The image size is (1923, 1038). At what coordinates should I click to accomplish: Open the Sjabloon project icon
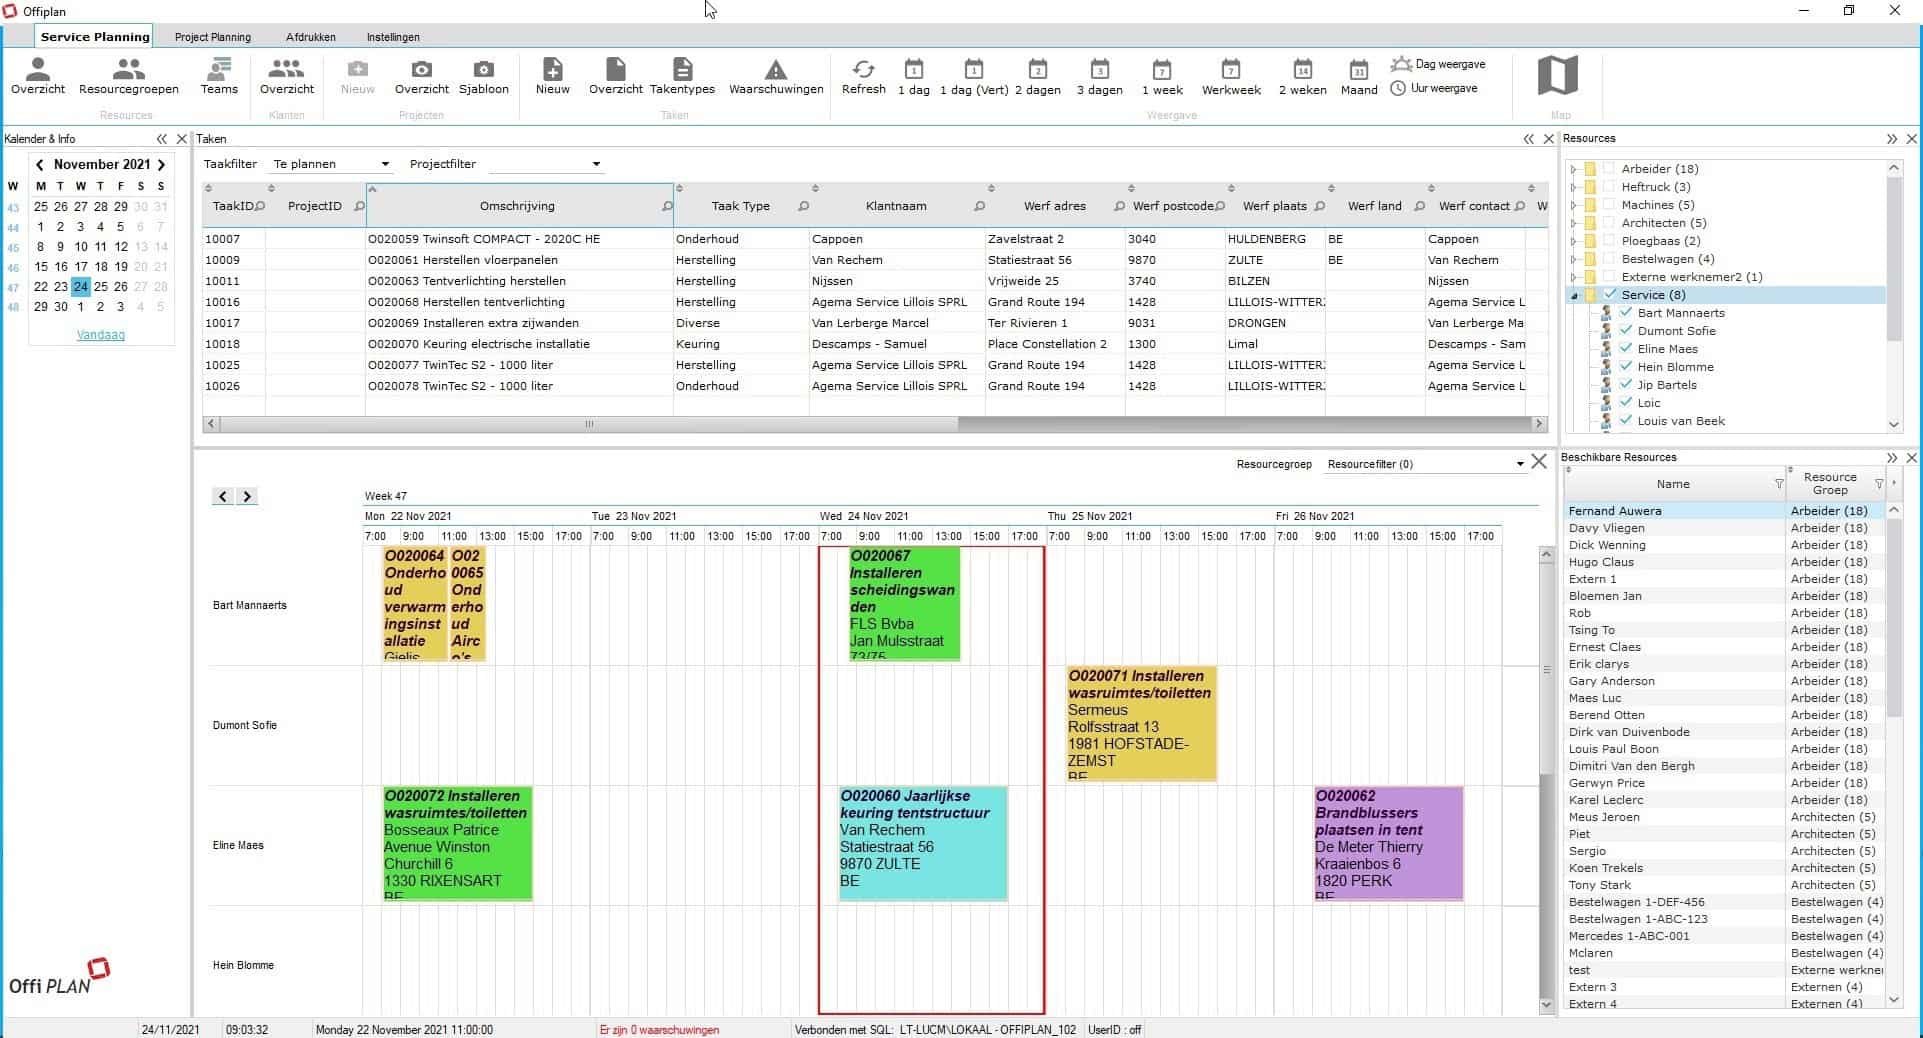[484, 76]
